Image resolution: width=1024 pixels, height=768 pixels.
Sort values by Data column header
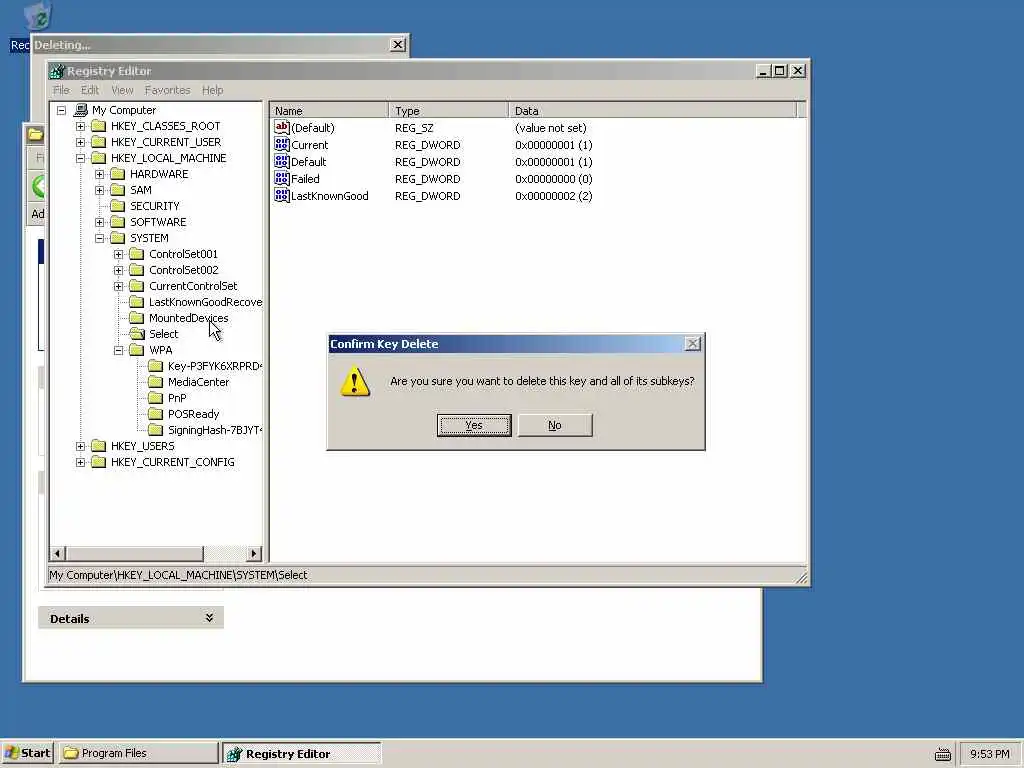coord(652,110)
